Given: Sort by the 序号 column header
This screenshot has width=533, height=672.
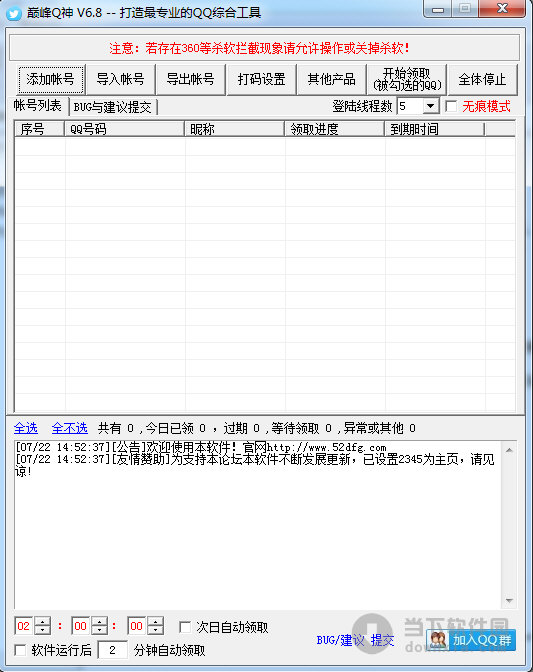Looking at the screenshot, I should (x=39, y=129).
